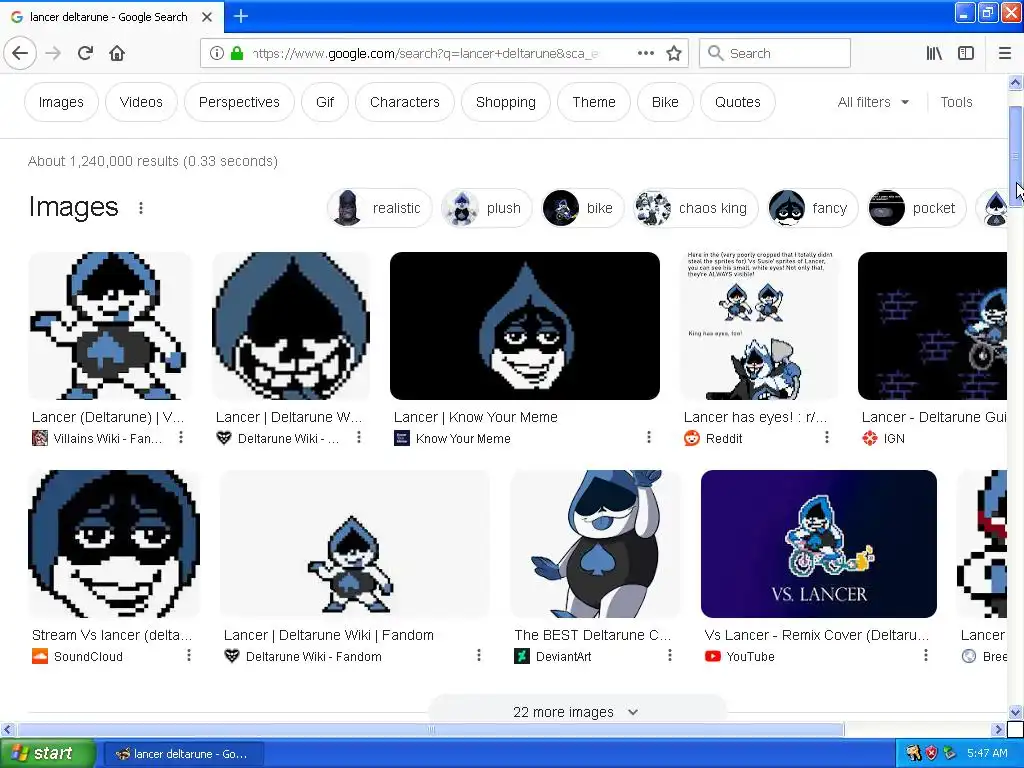Screen dimensions: 1024x768
Task: Click the red shield tray icon
Action: [x=931, y=754]
